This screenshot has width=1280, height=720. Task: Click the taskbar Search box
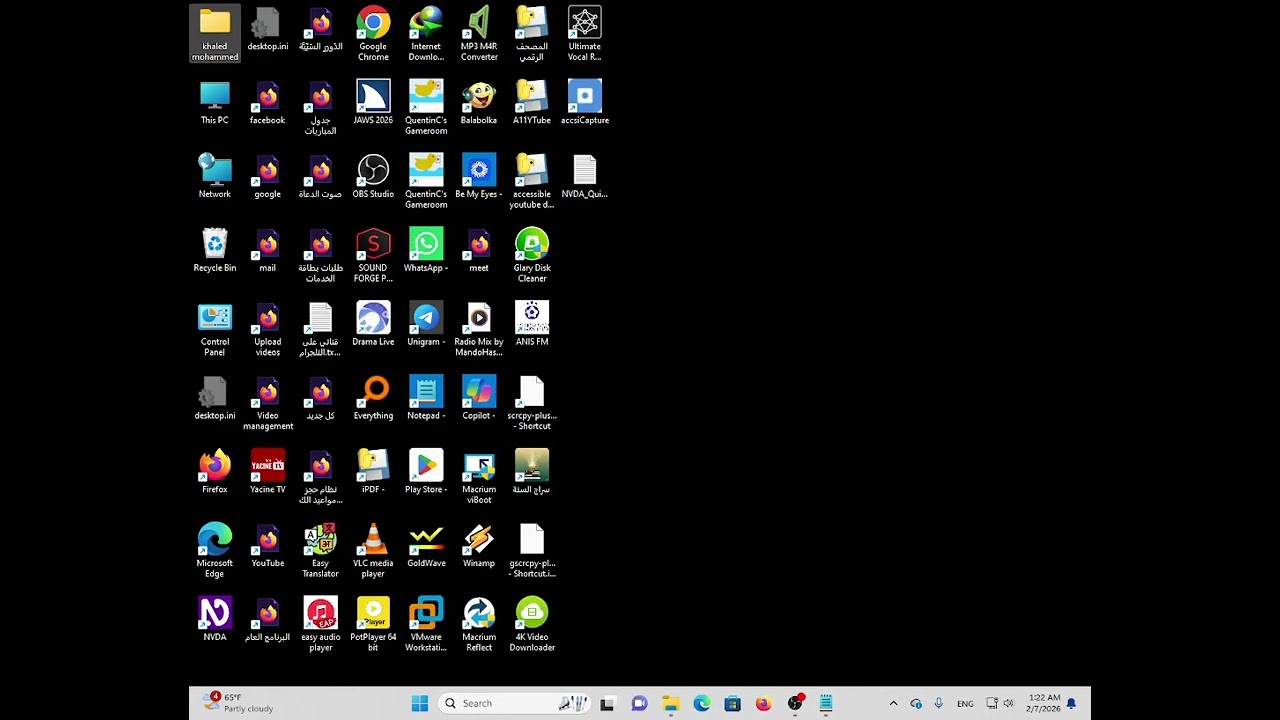[x=515, y=703]
